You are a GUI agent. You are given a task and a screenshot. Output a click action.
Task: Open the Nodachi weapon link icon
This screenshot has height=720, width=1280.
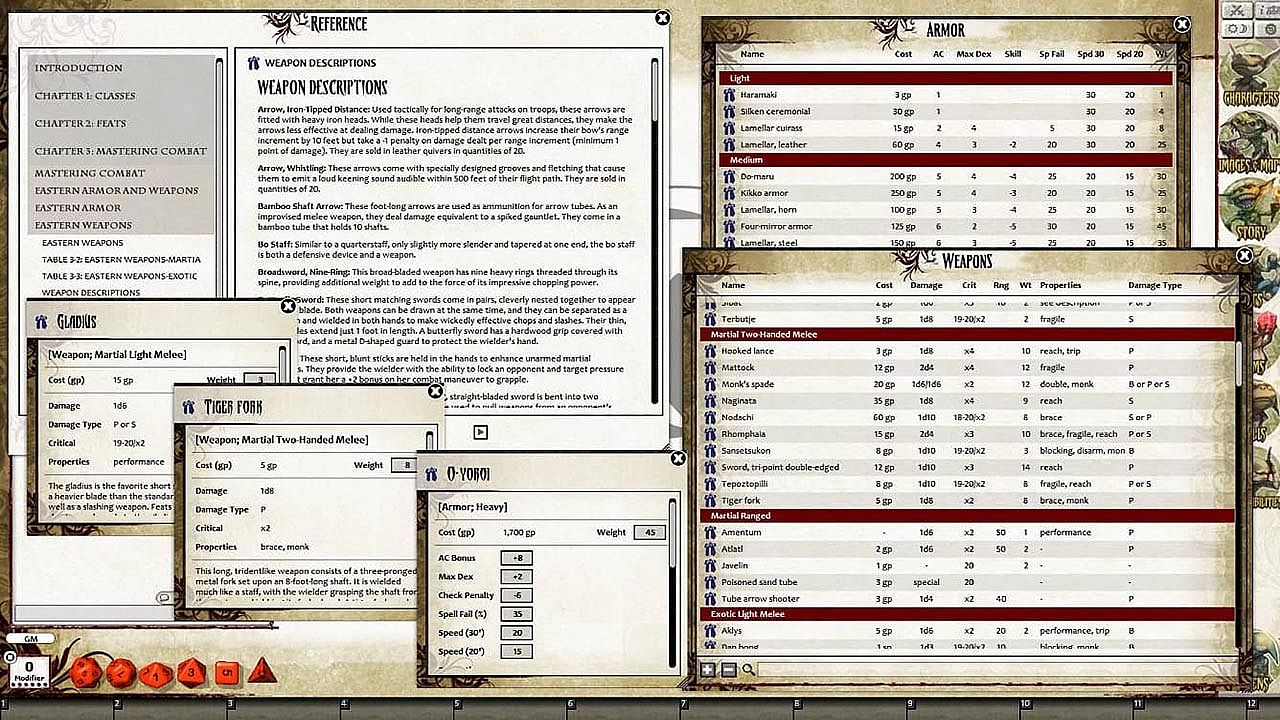(x=710, y=418)
